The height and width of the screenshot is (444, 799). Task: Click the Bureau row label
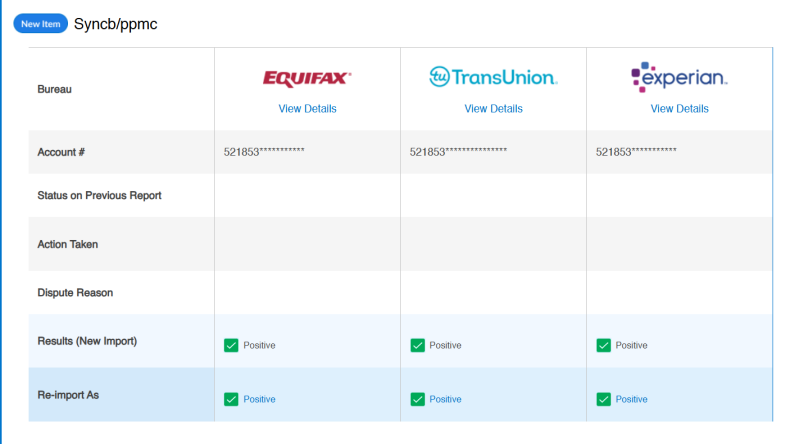coord(55,89)
